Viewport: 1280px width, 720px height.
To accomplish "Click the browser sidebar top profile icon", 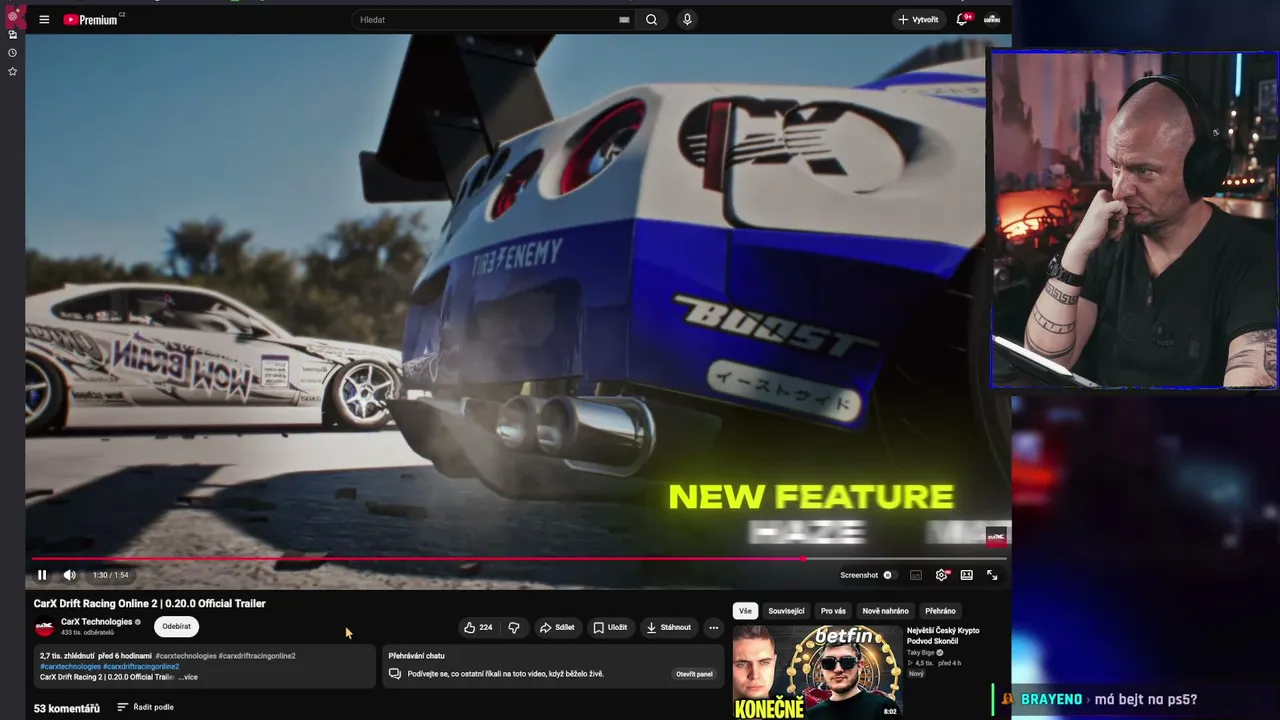I will (12, 16).
